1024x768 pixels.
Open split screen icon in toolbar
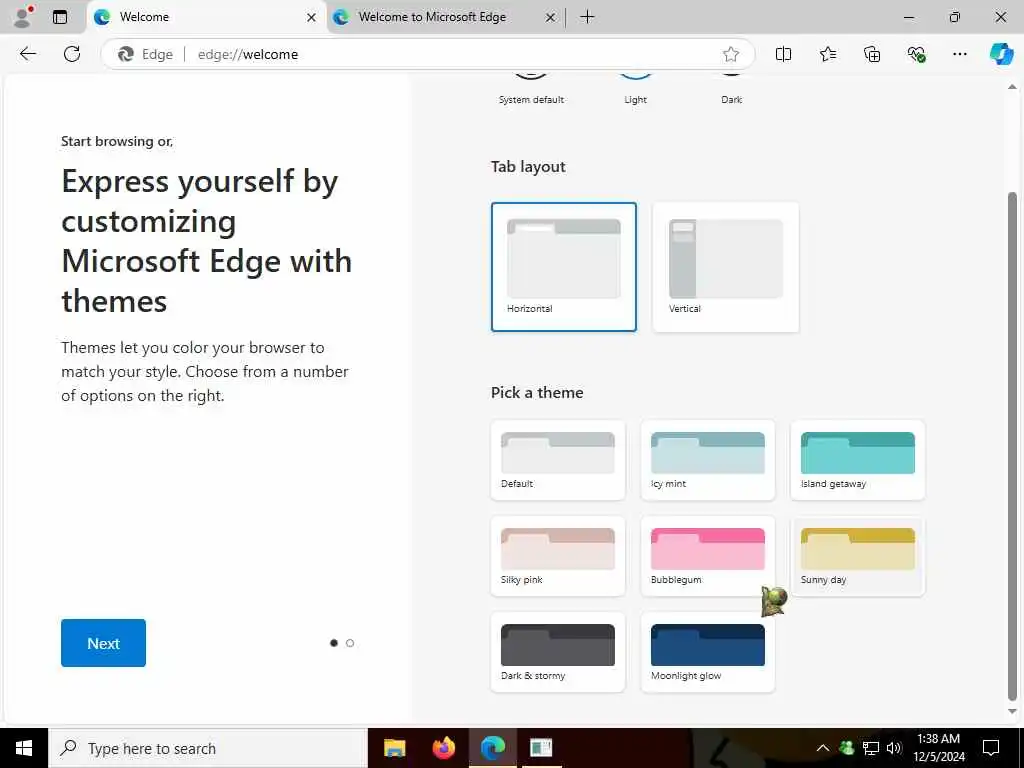point(783,54)
